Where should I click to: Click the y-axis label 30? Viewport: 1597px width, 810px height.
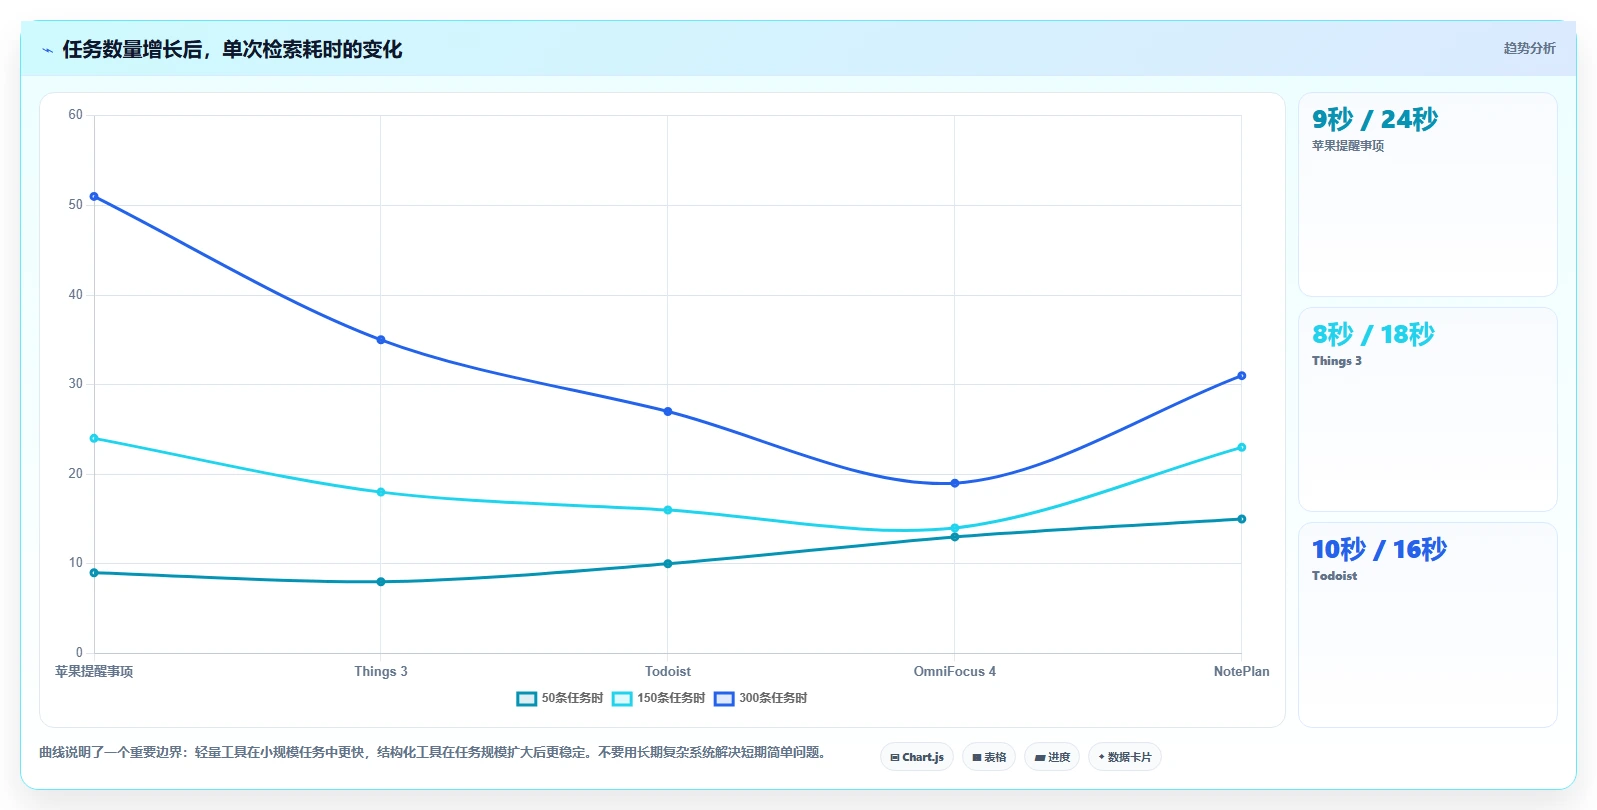click(76, 384)
